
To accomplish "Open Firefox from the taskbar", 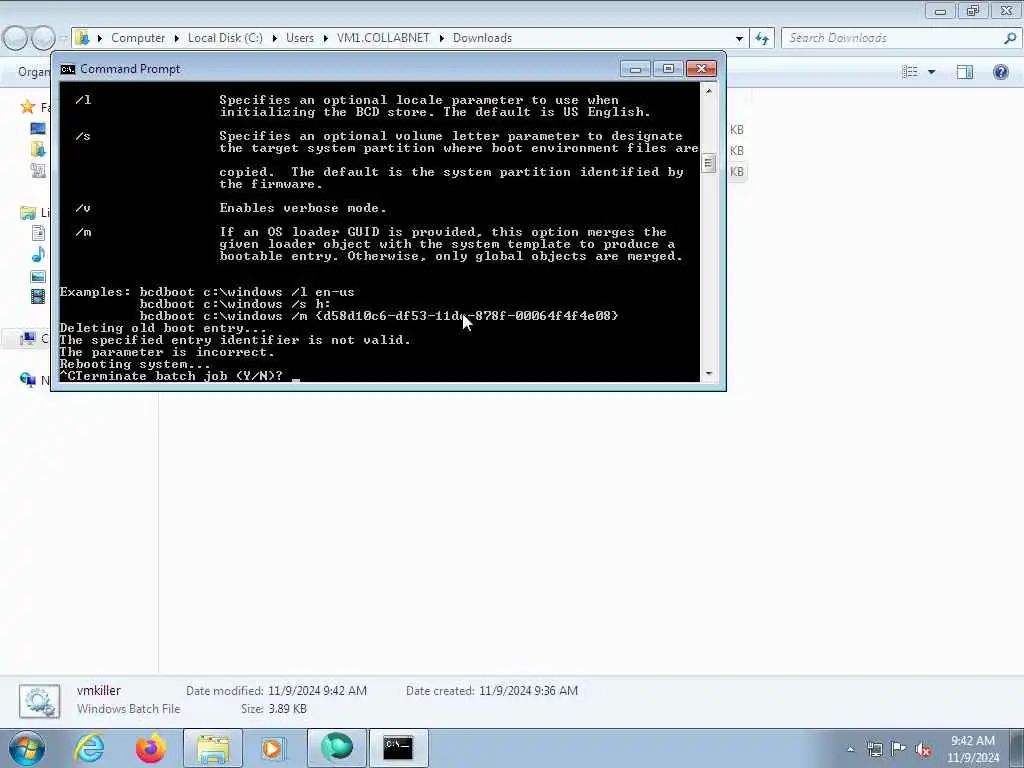I will (150, 748).
